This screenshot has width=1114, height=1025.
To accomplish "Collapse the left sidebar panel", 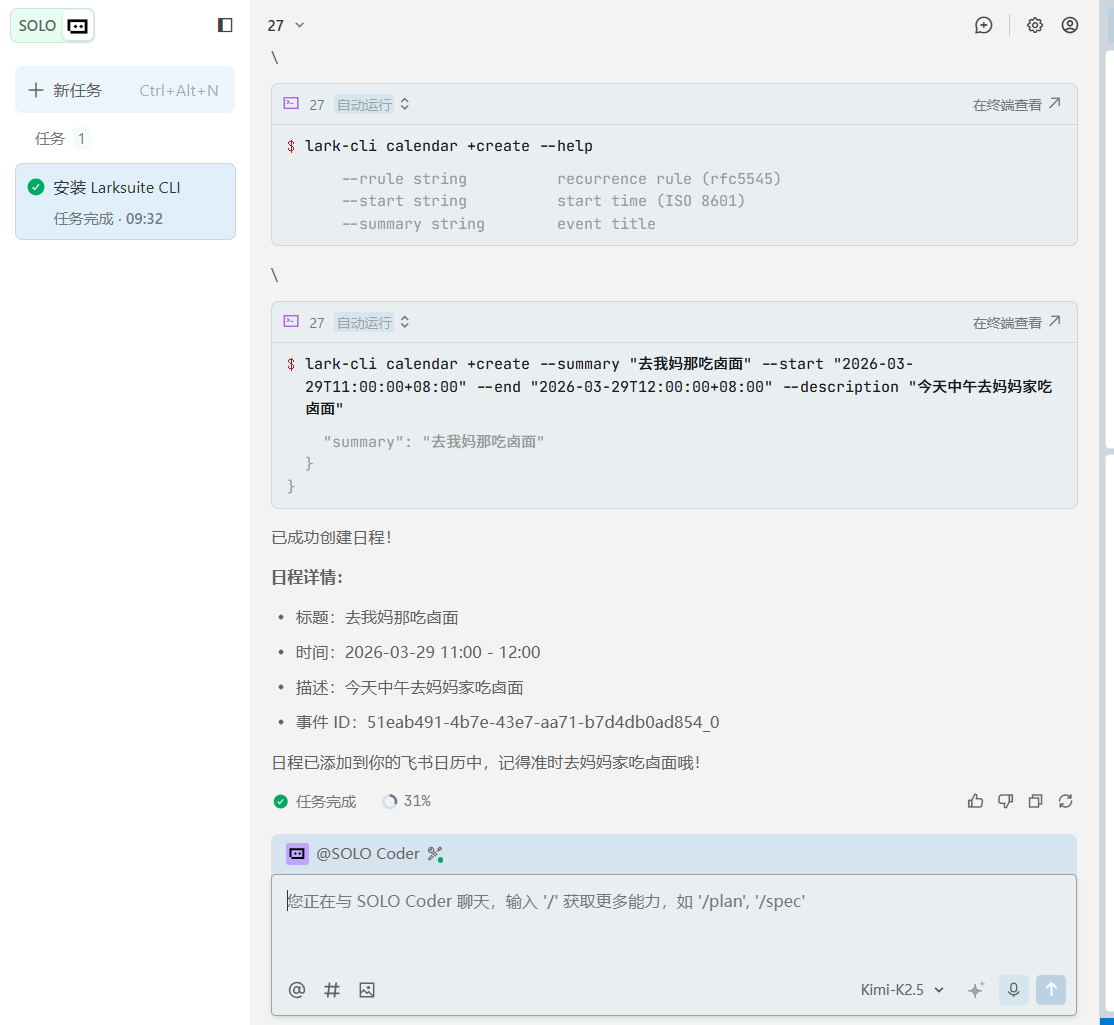I will click(x=225, y=25).
